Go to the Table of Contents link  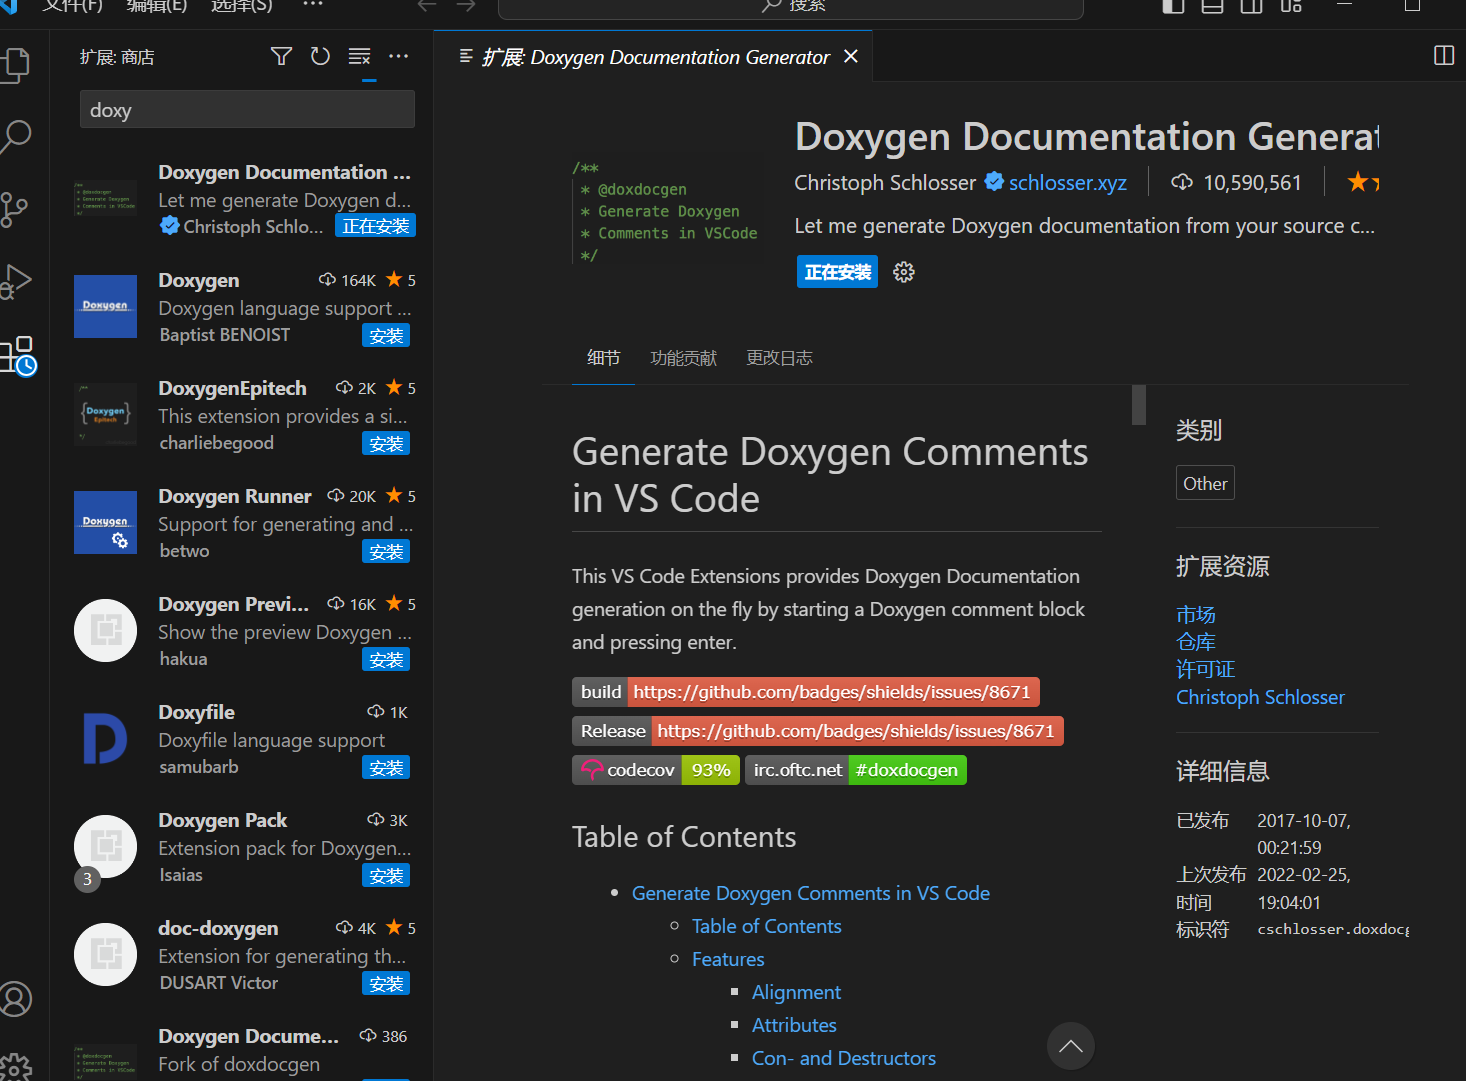767,926
